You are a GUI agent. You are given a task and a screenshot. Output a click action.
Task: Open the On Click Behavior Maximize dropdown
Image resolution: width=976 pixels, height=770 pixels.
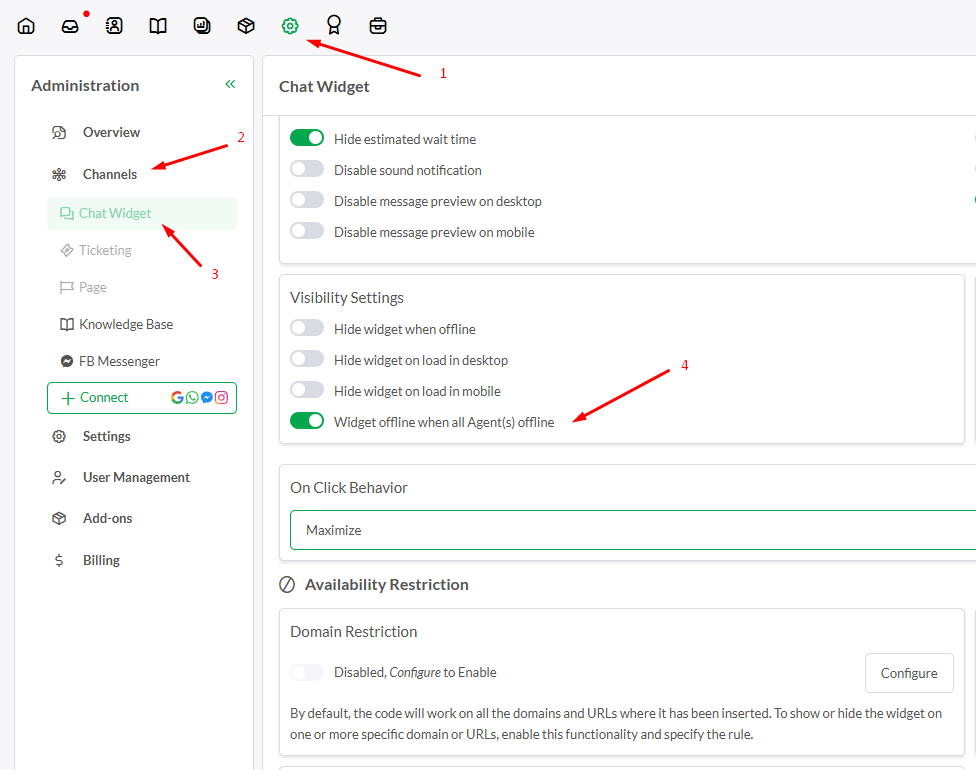coord(632,530)
